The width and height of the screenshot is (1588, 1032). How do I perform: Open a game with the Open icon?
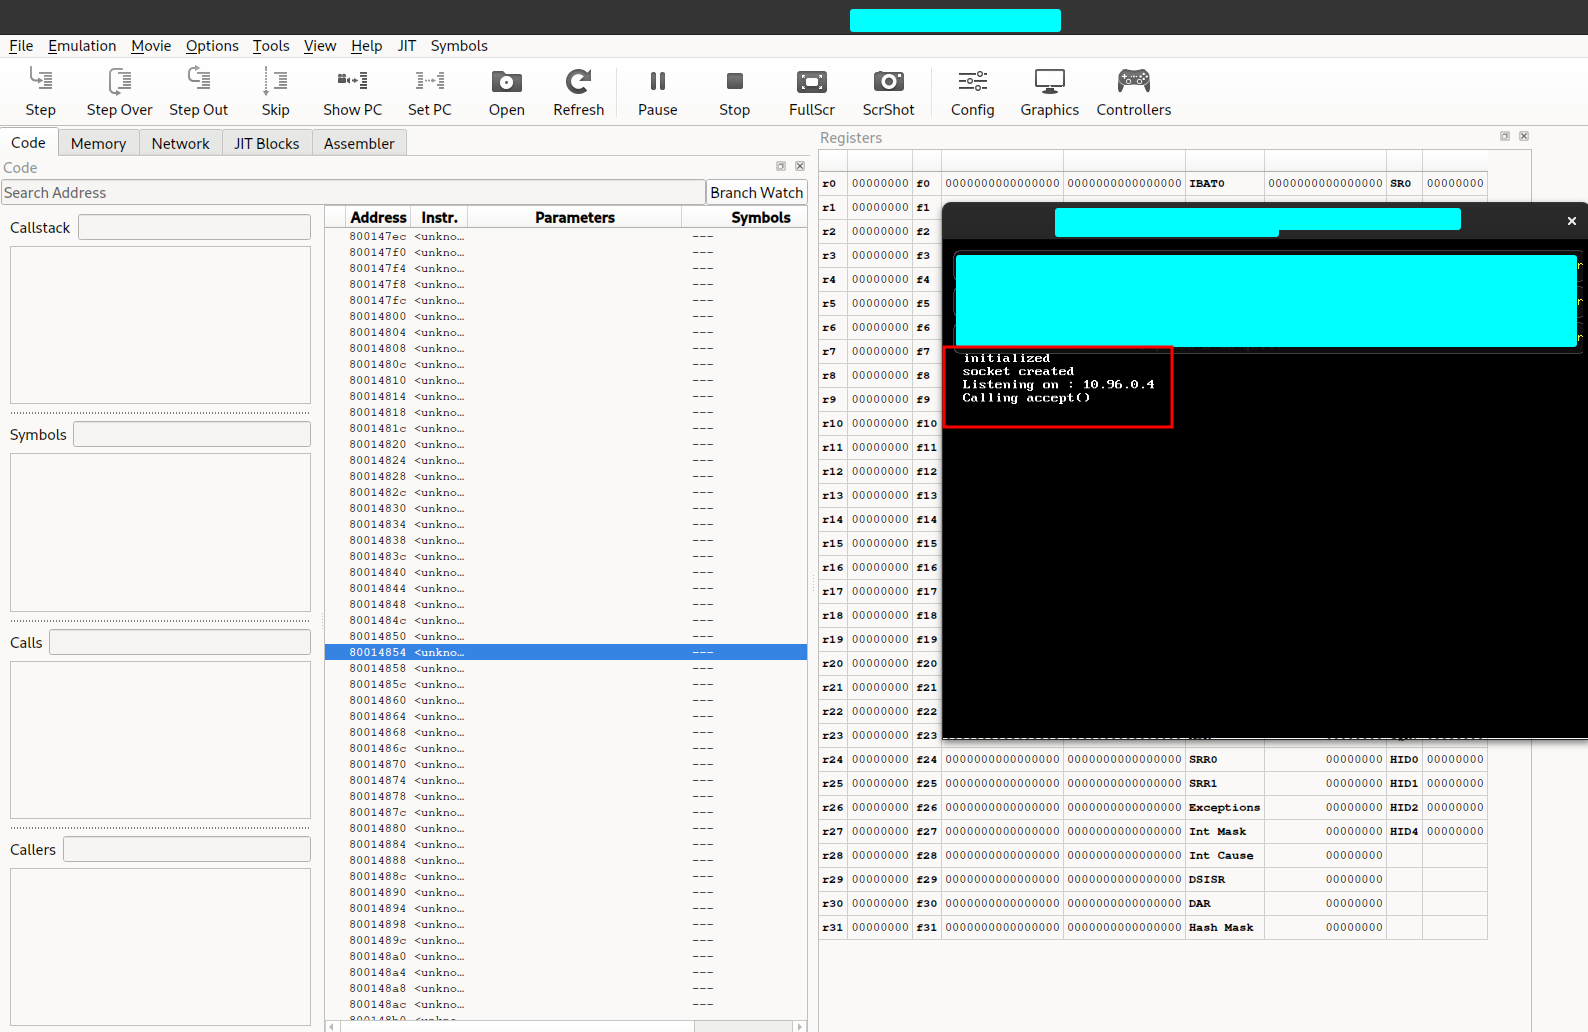[x=506, y=92]
